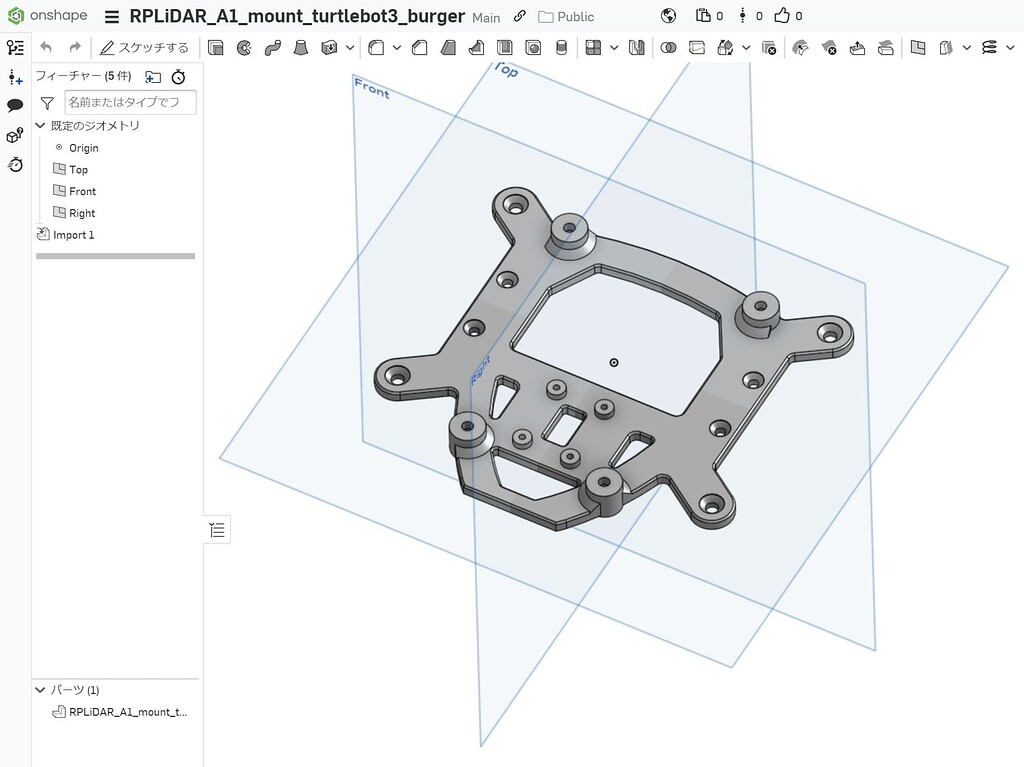Select the Extrude tool
This screenshot has height=767, width=1024.
215,47
